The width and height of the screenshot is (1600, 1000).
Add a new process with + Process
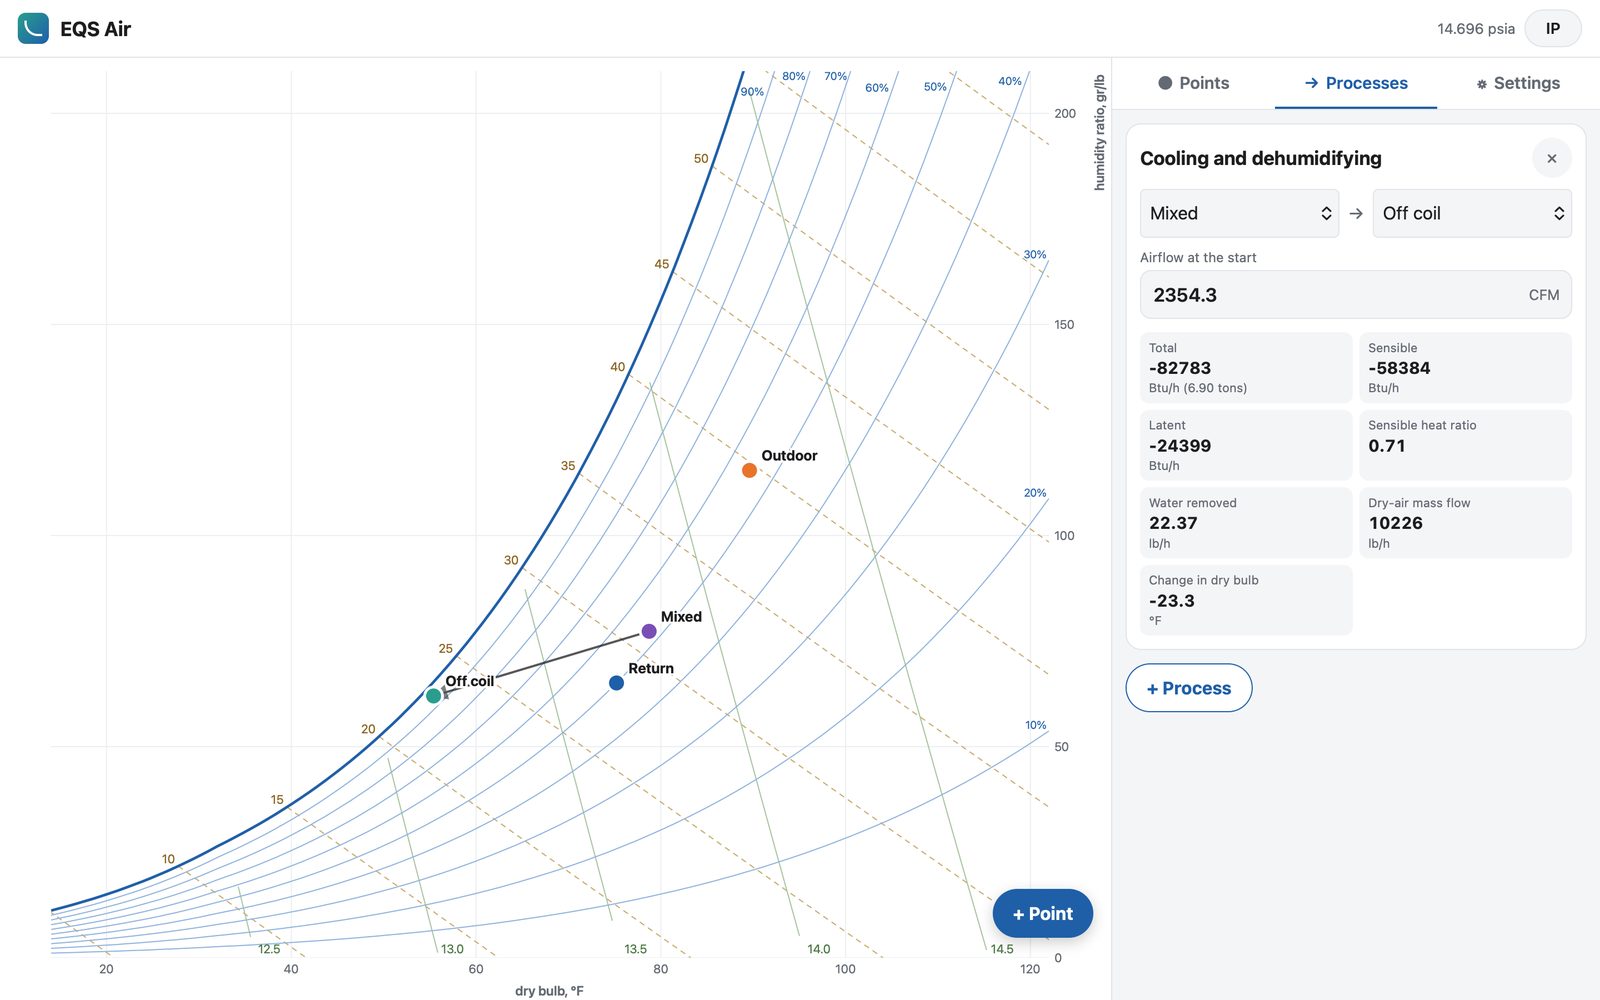(1189, 688)
